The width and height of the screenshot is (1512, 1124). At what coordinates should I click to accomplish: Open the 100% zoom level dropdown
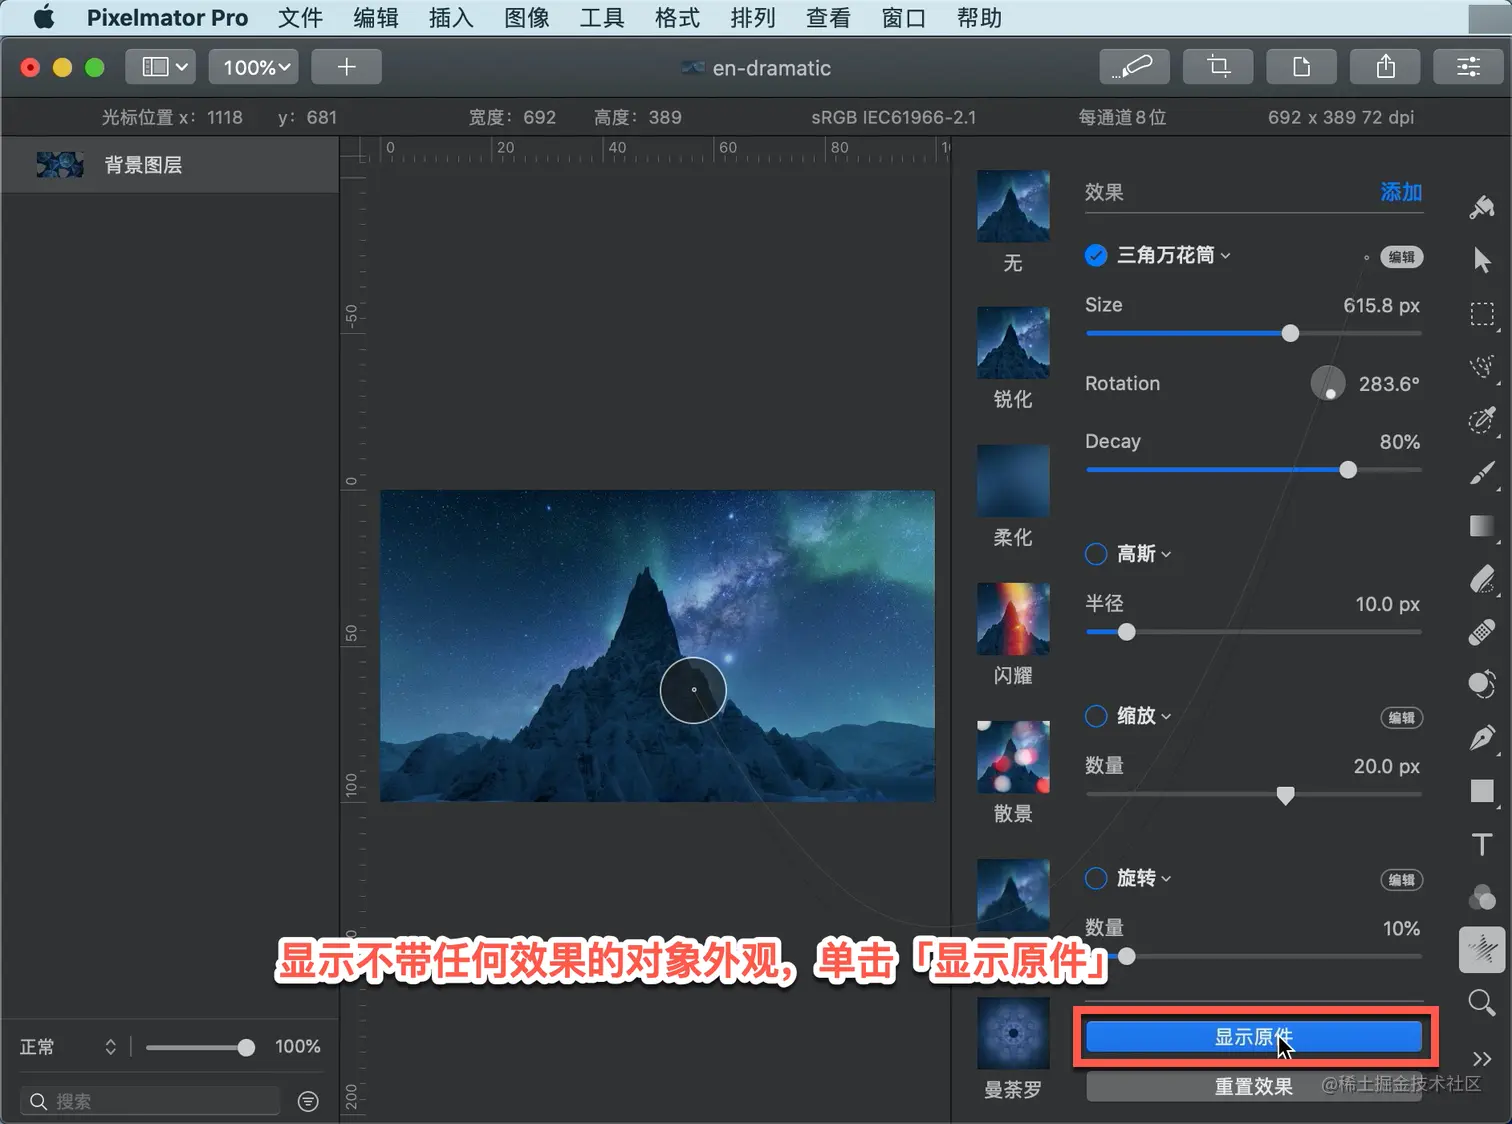click(256, 67)
